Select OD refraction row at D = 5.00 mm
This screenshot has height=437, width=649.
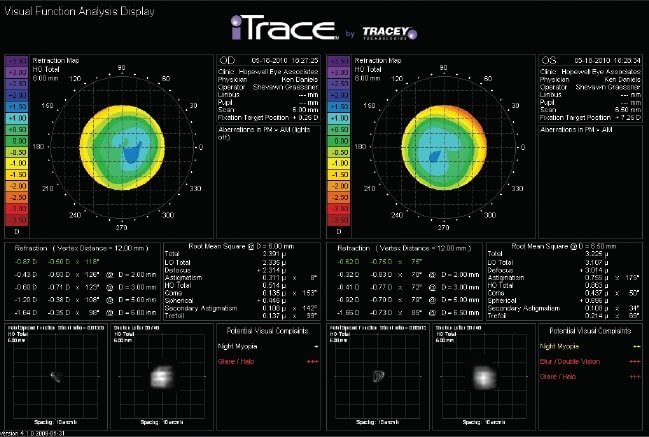point(85,300)
